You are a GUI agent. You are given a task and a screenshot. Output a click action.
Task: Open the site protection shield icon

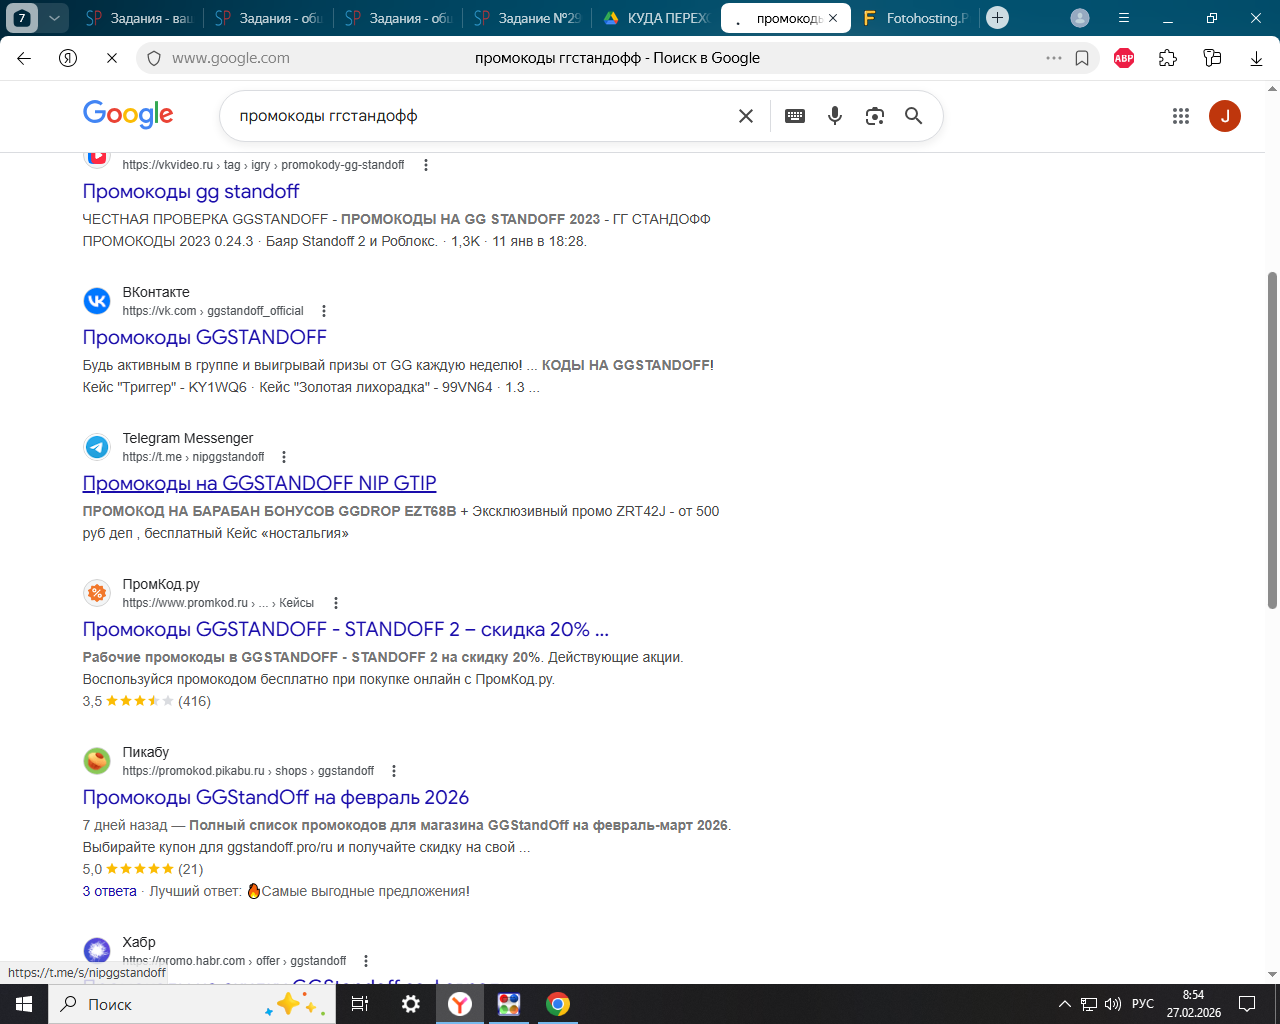(x=154, y=58)
